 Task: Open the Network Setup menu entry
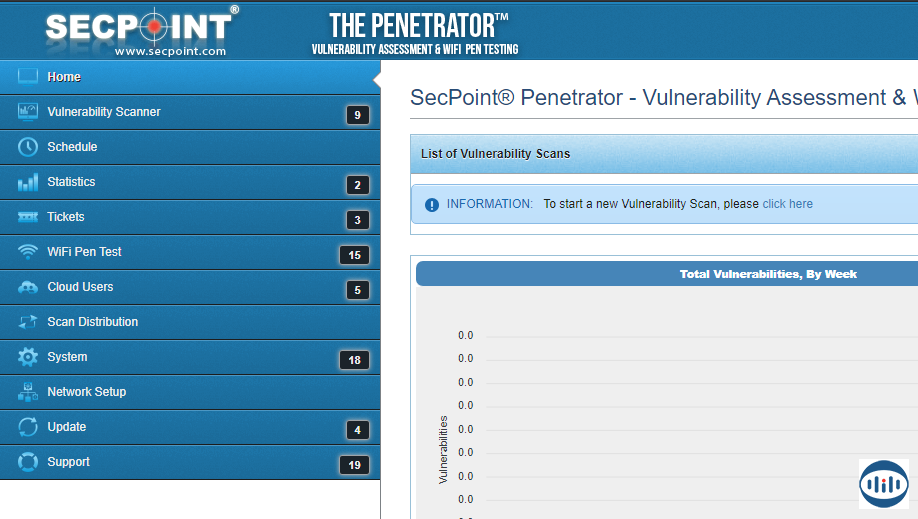click(86, 392)
